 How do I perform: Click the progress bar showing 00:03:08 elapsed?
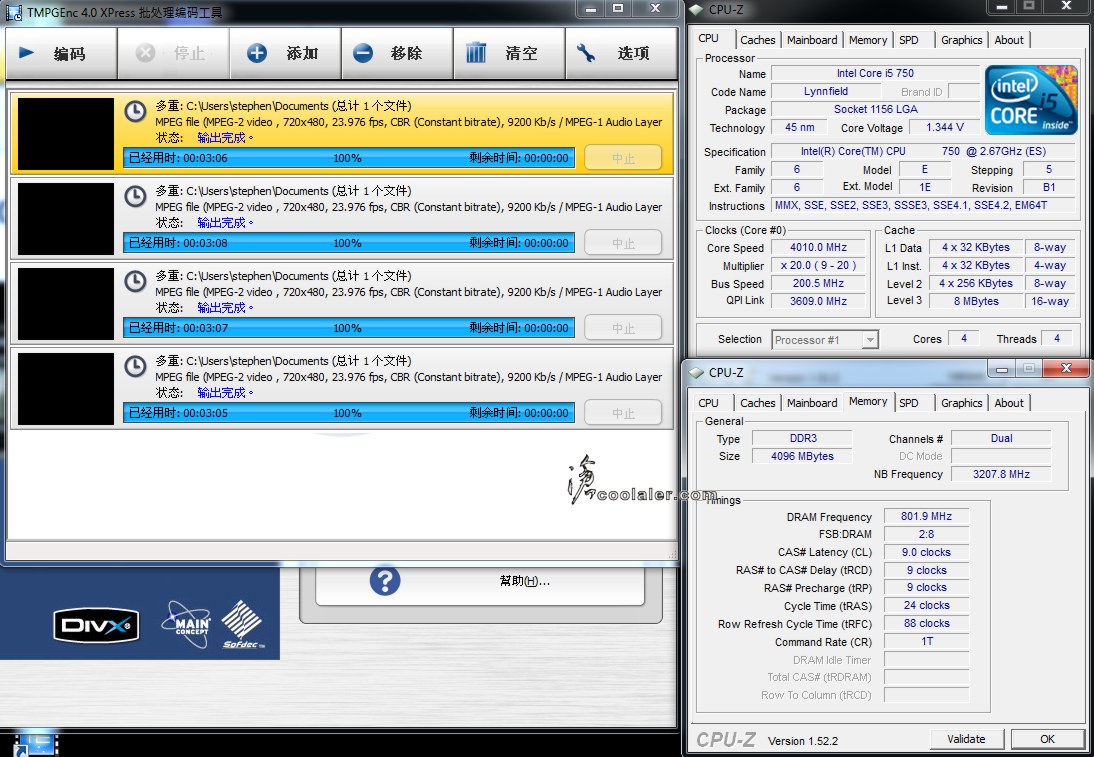point(349,243)
